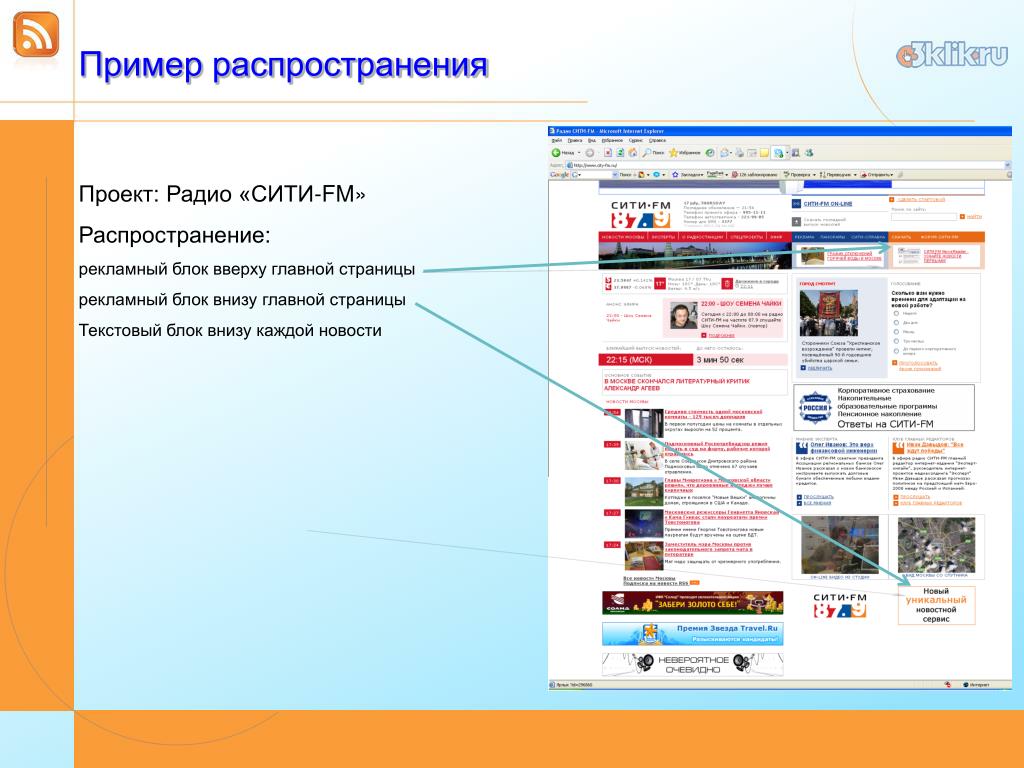Click 'Все новости Москвы' link

pos(649,578)
